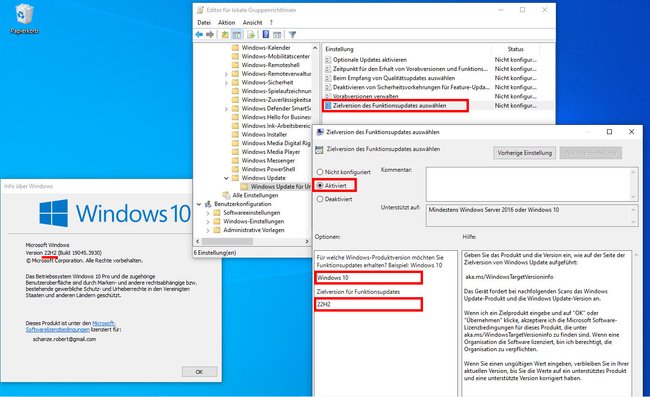Screen dimensions: 650x397
Task: Click the Windows PowerShell folder icon
Action: (235, 169)
